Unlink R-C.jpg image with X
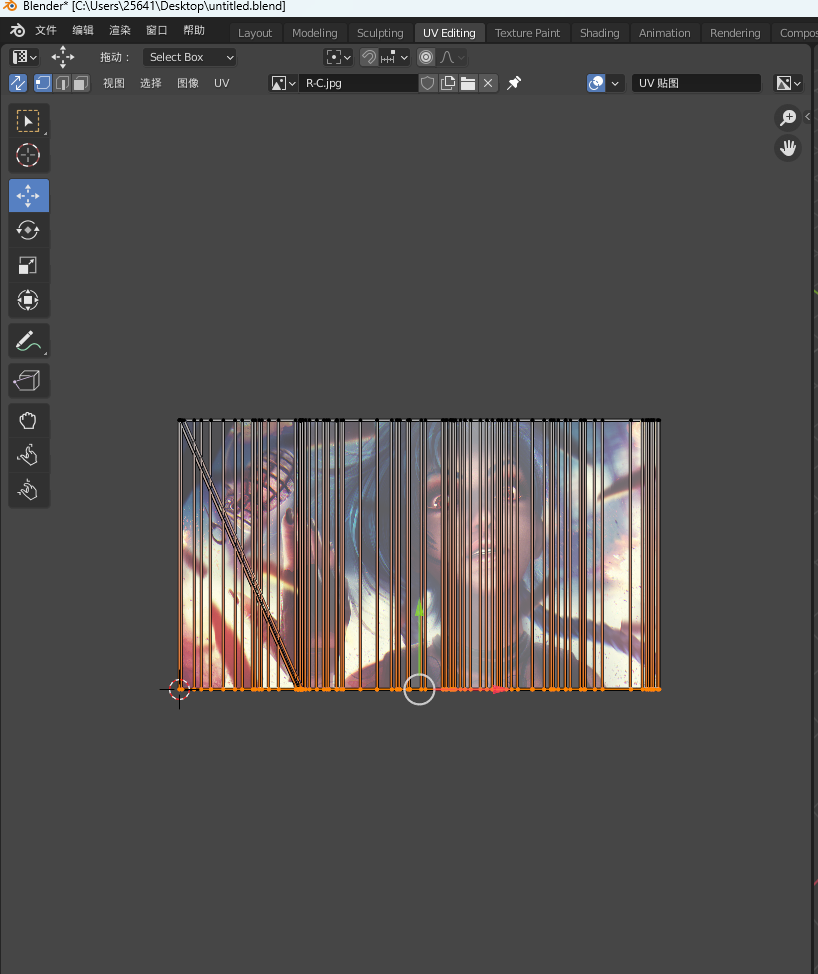 (488, 83)
